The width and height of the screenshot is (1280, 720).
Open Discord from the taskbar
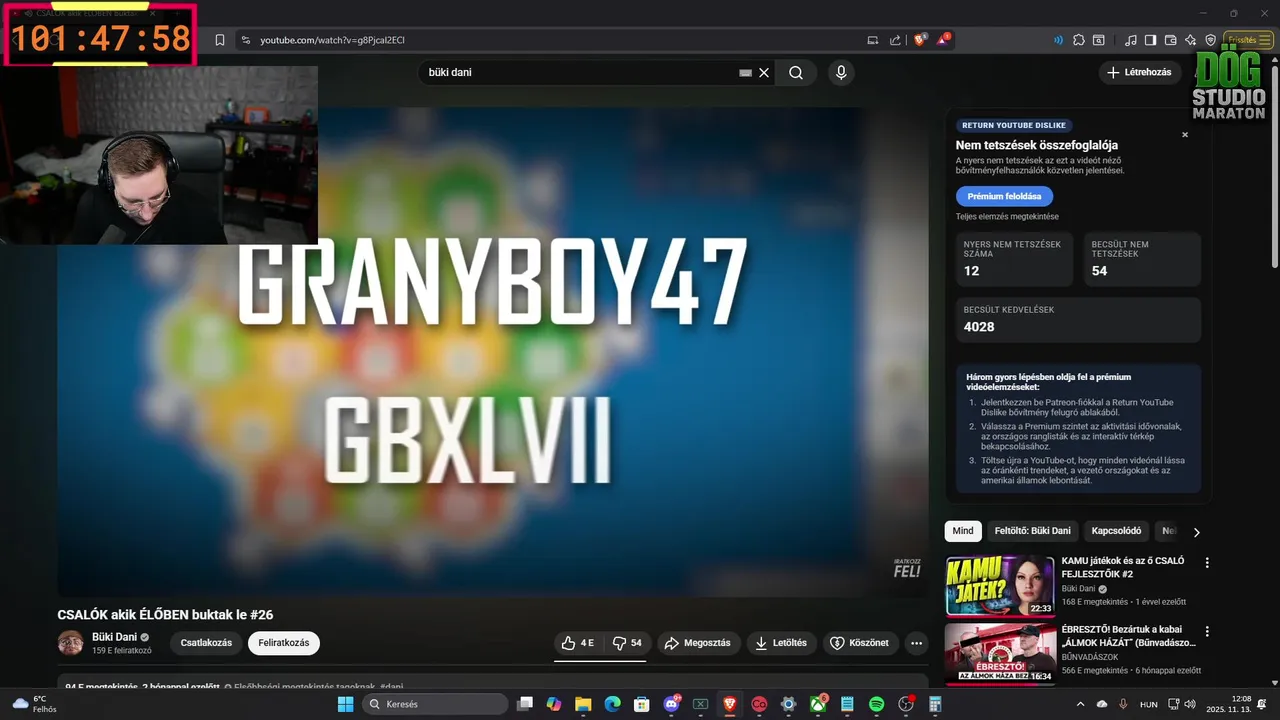[x=671, y=704]
